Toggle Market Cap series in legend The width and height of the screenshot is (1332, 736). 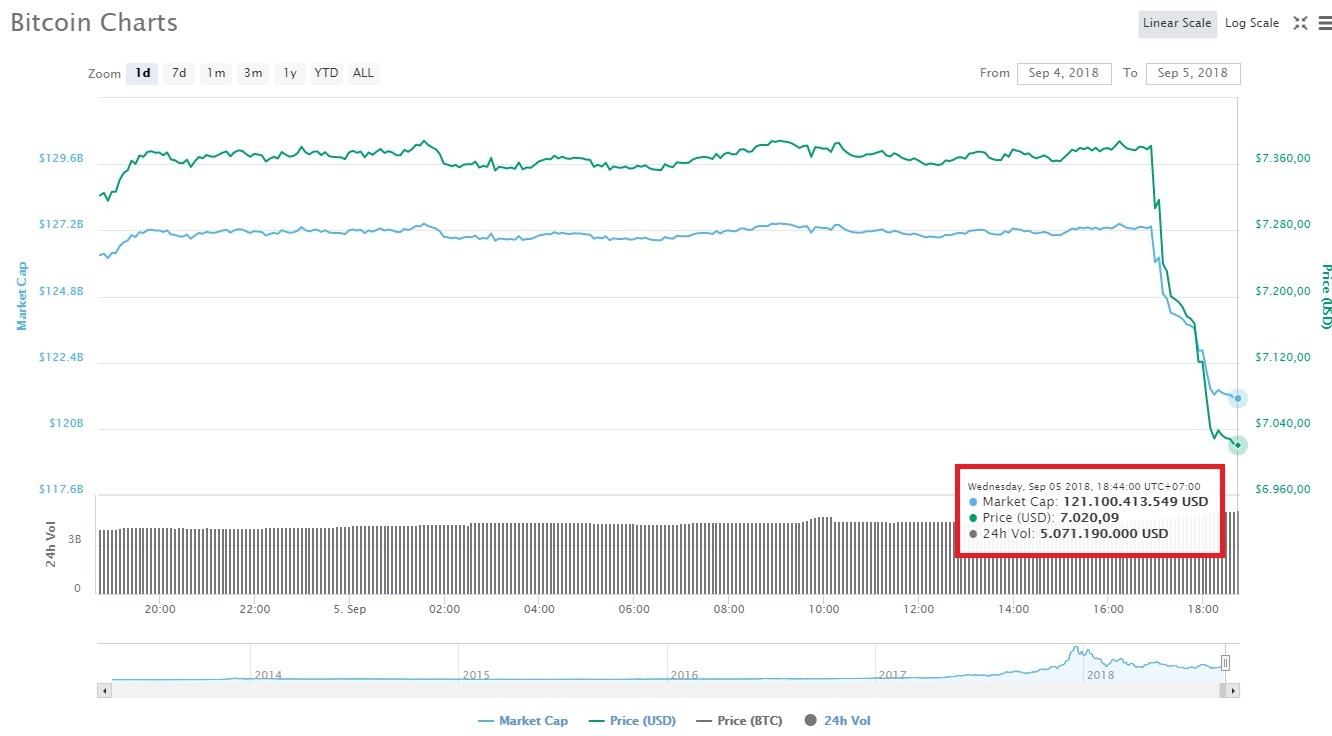coord(523,720)
